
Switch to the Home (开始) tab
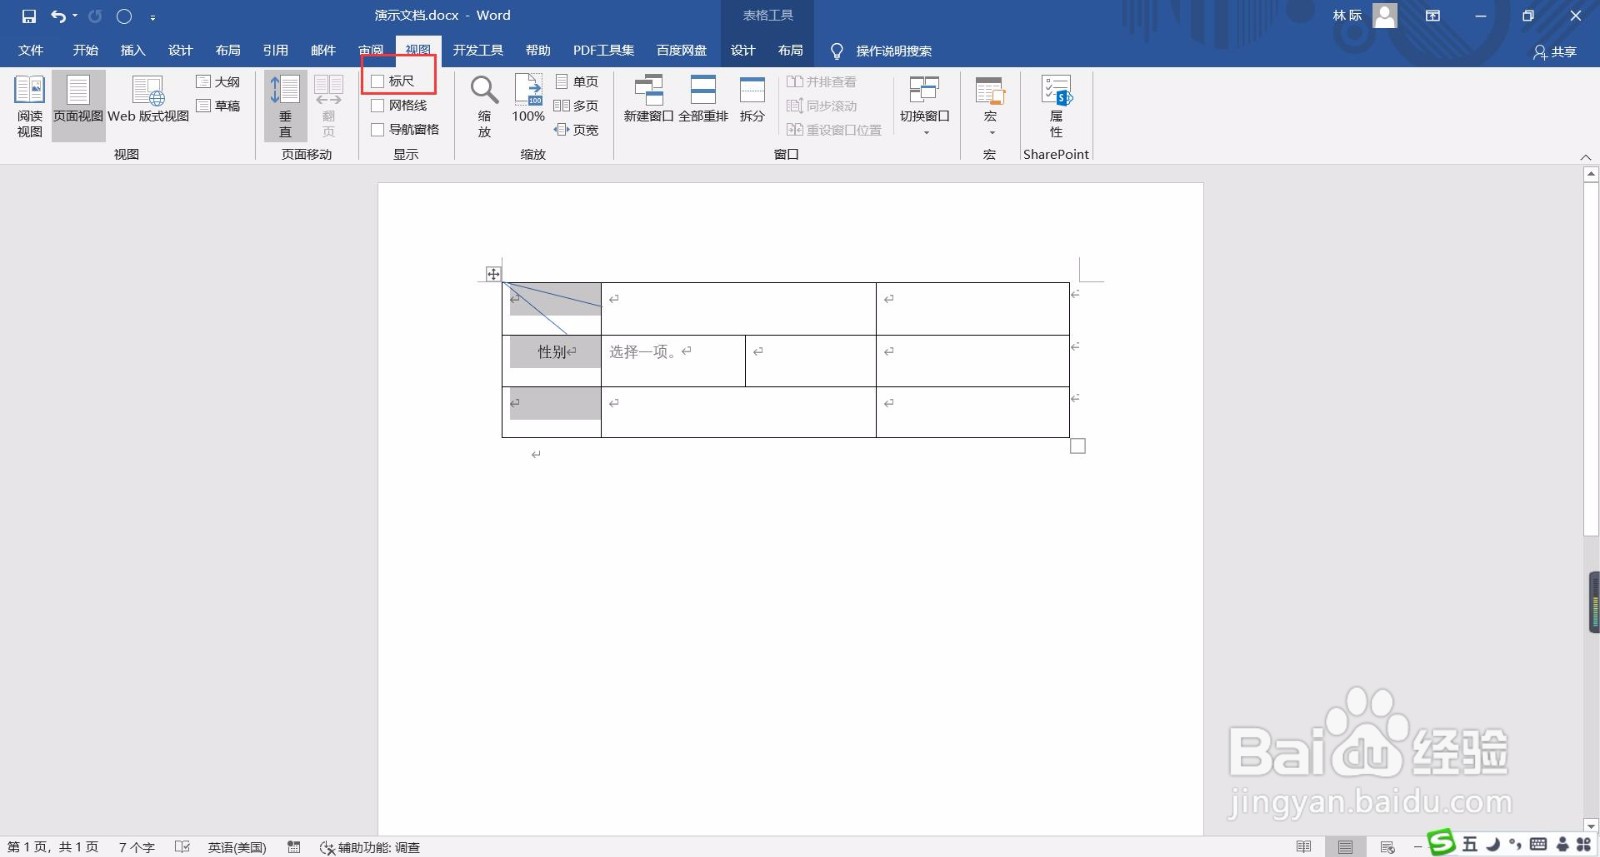tap(85, 50)
